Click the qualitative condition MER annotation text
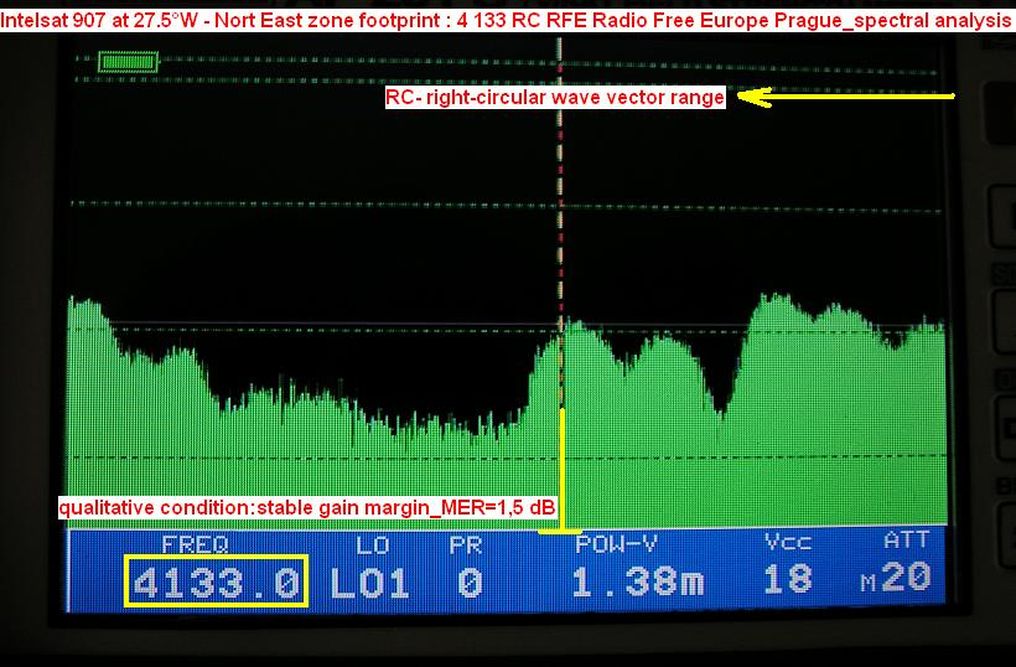This screenshot has height=667, width=1016. pos(307,507)
